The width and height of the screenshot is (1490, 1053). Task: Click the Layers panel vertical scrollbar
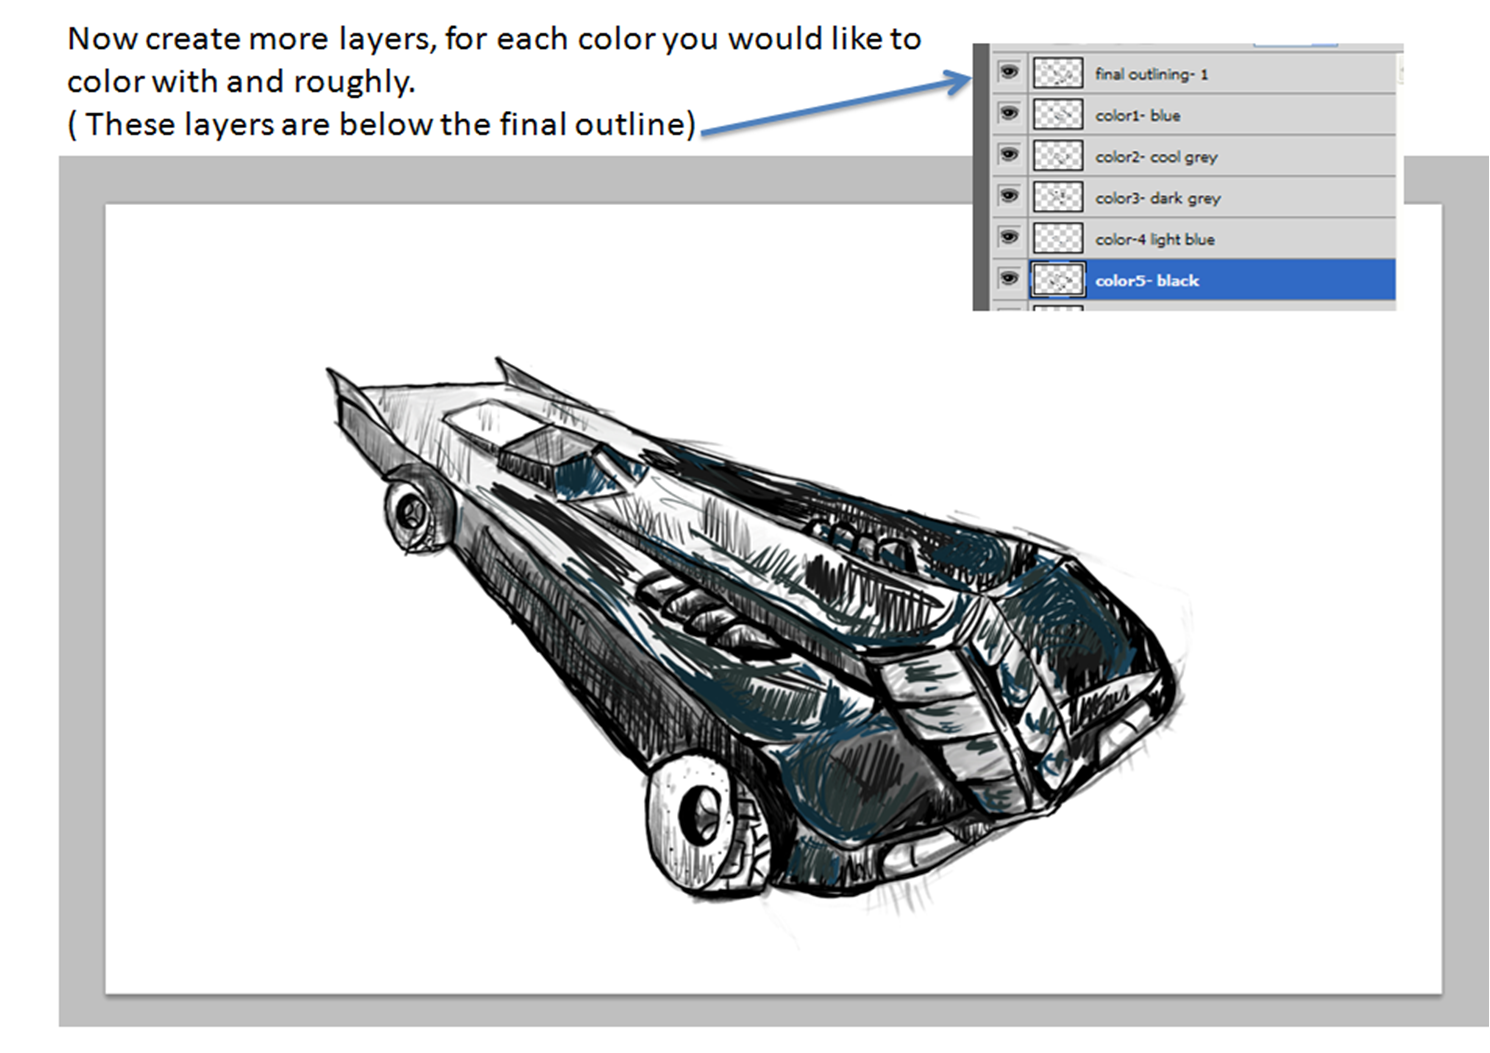pyautogui.click(x=1400, y=72)
